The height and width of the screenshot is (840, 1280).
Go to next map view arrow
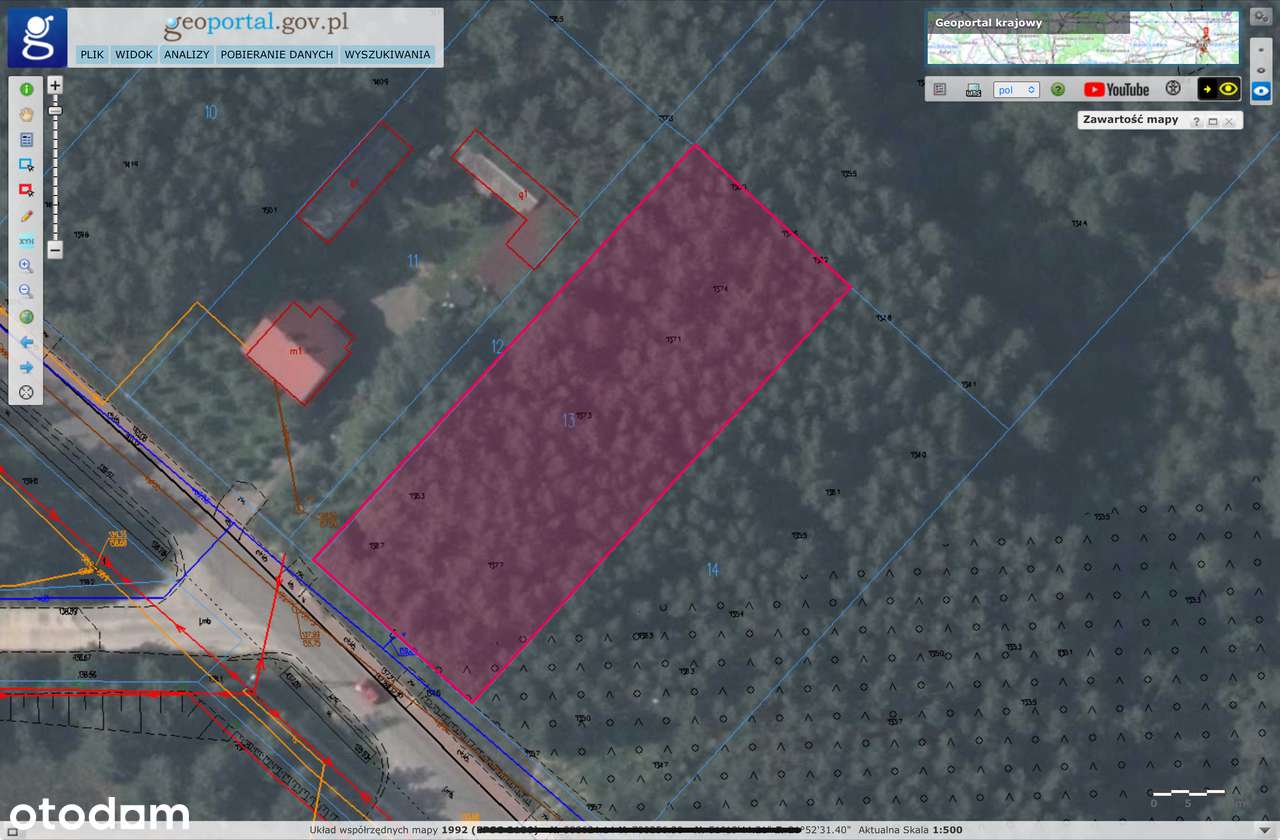pyautogui.click(x=26, y=367)
